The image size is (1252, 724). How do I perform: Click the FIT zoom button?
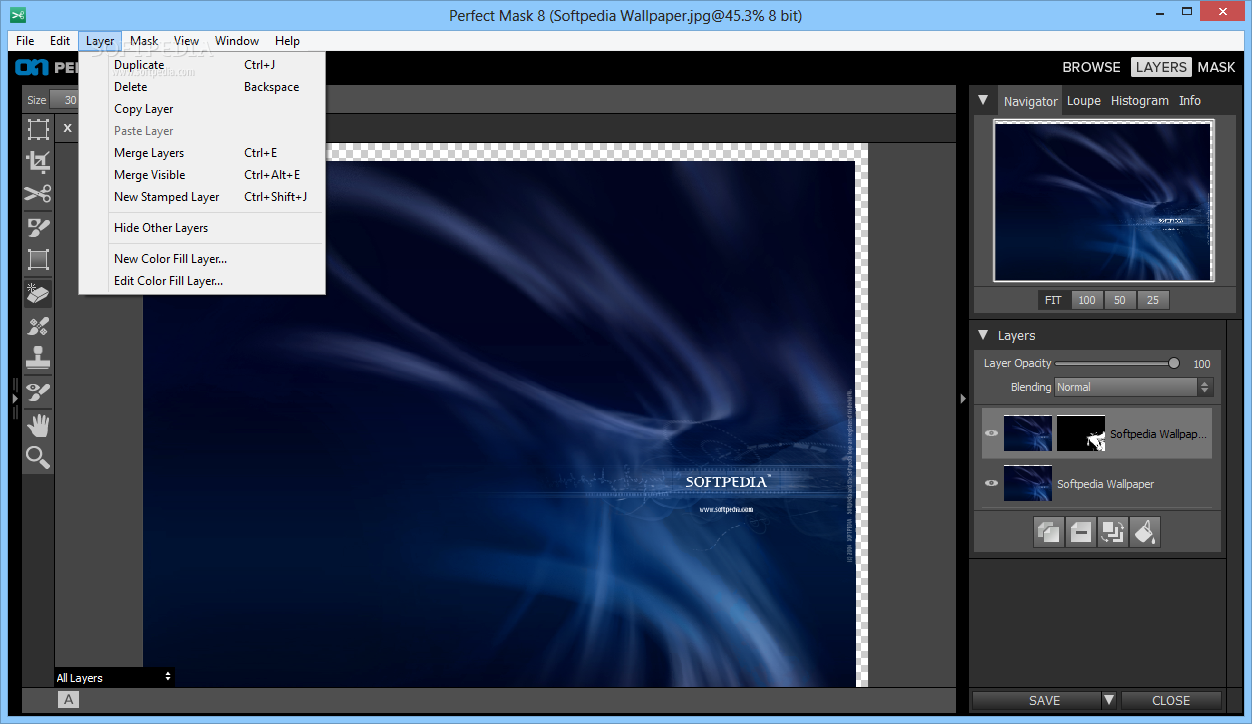(x=1053, y=300)
